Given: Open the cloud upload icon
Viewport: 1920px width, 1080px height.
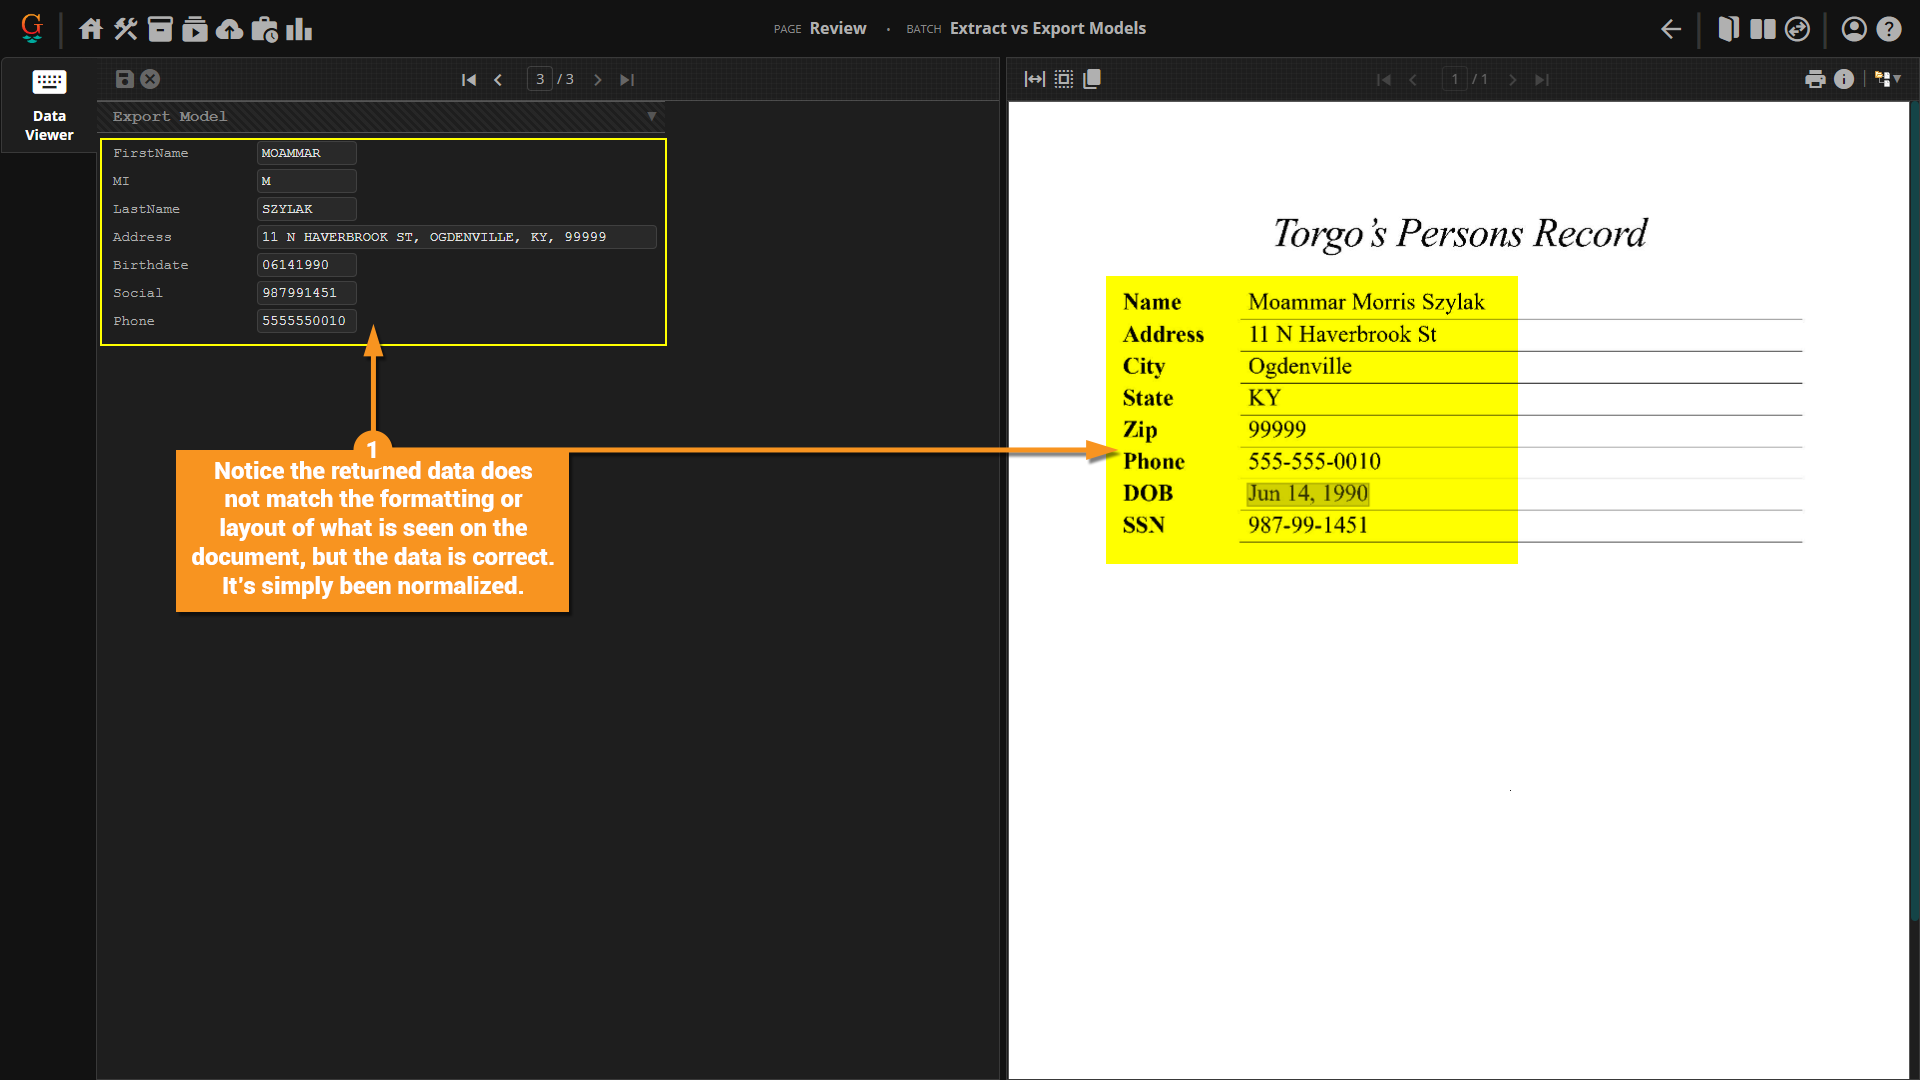Looking at the screenshot, I should click(x=229, y=29).
